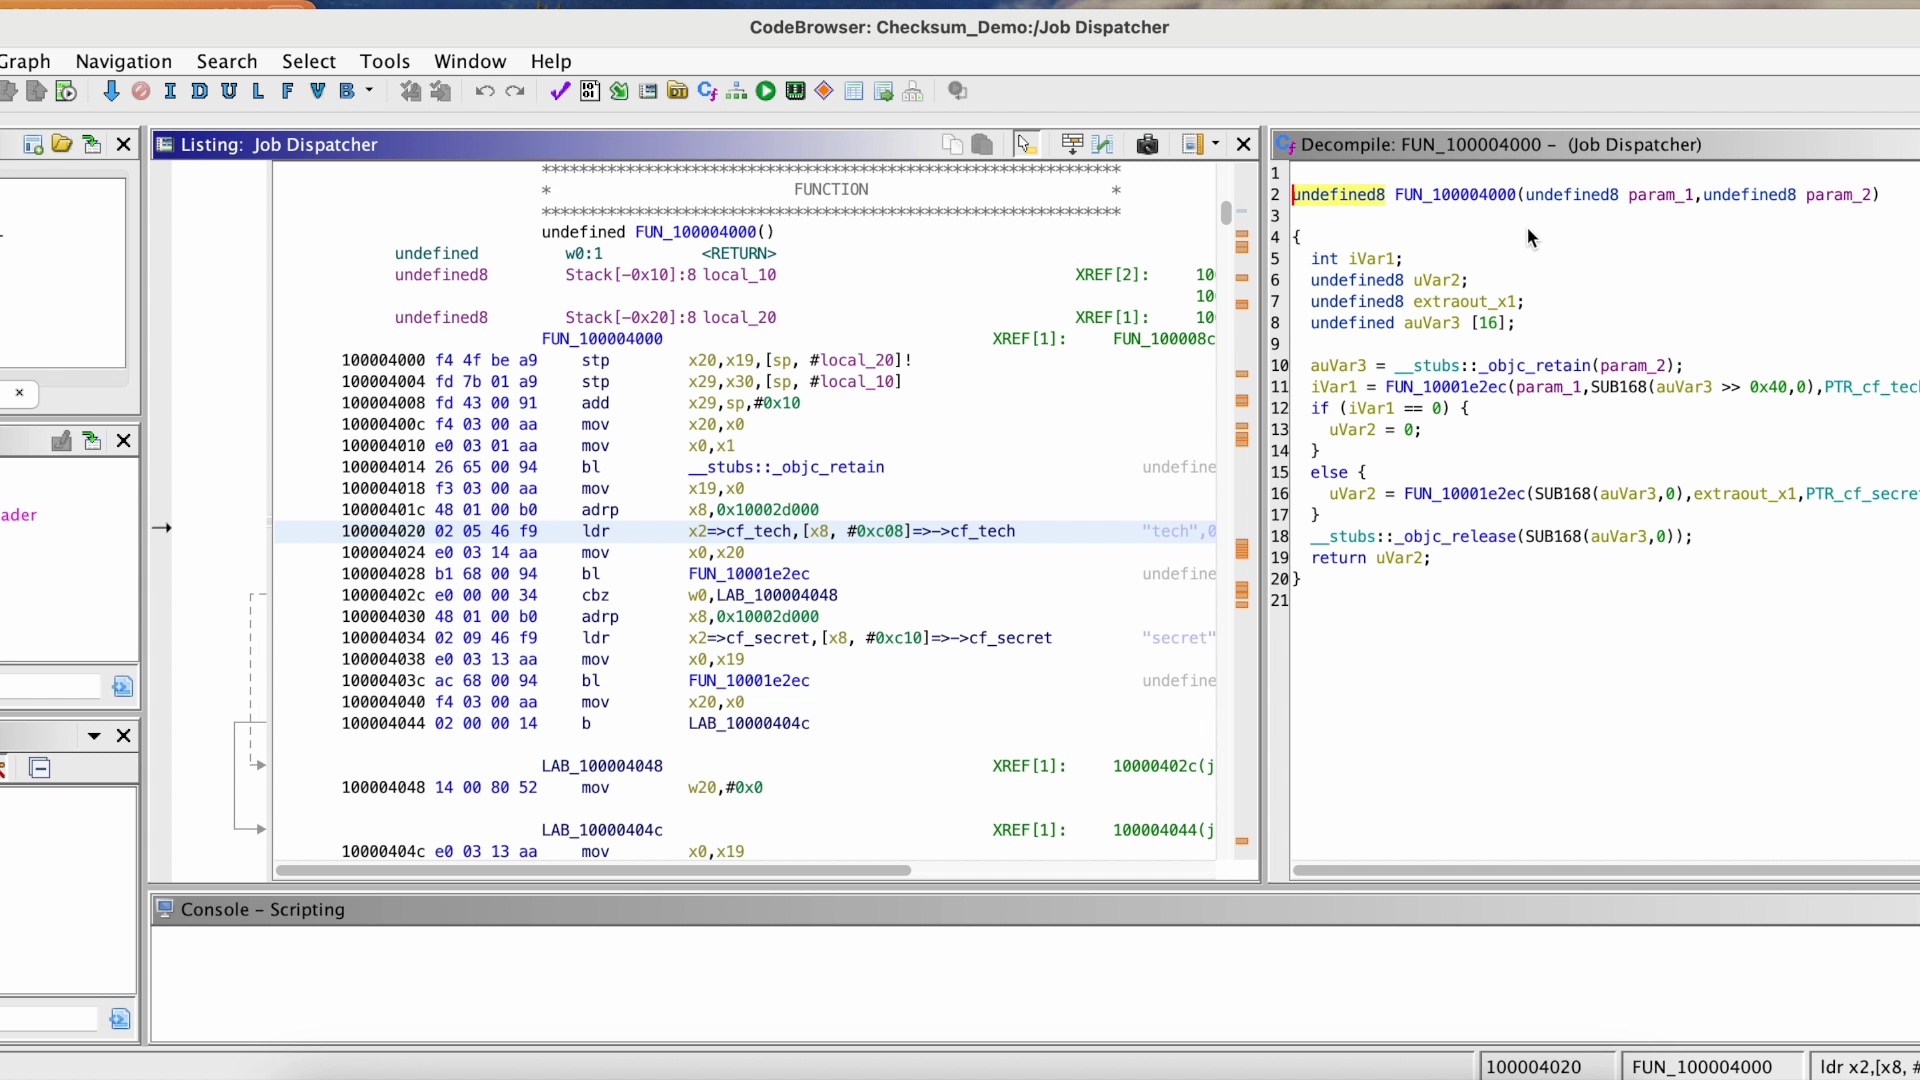Toggle mouse hover mode in Listing

tap(1024, 144)
